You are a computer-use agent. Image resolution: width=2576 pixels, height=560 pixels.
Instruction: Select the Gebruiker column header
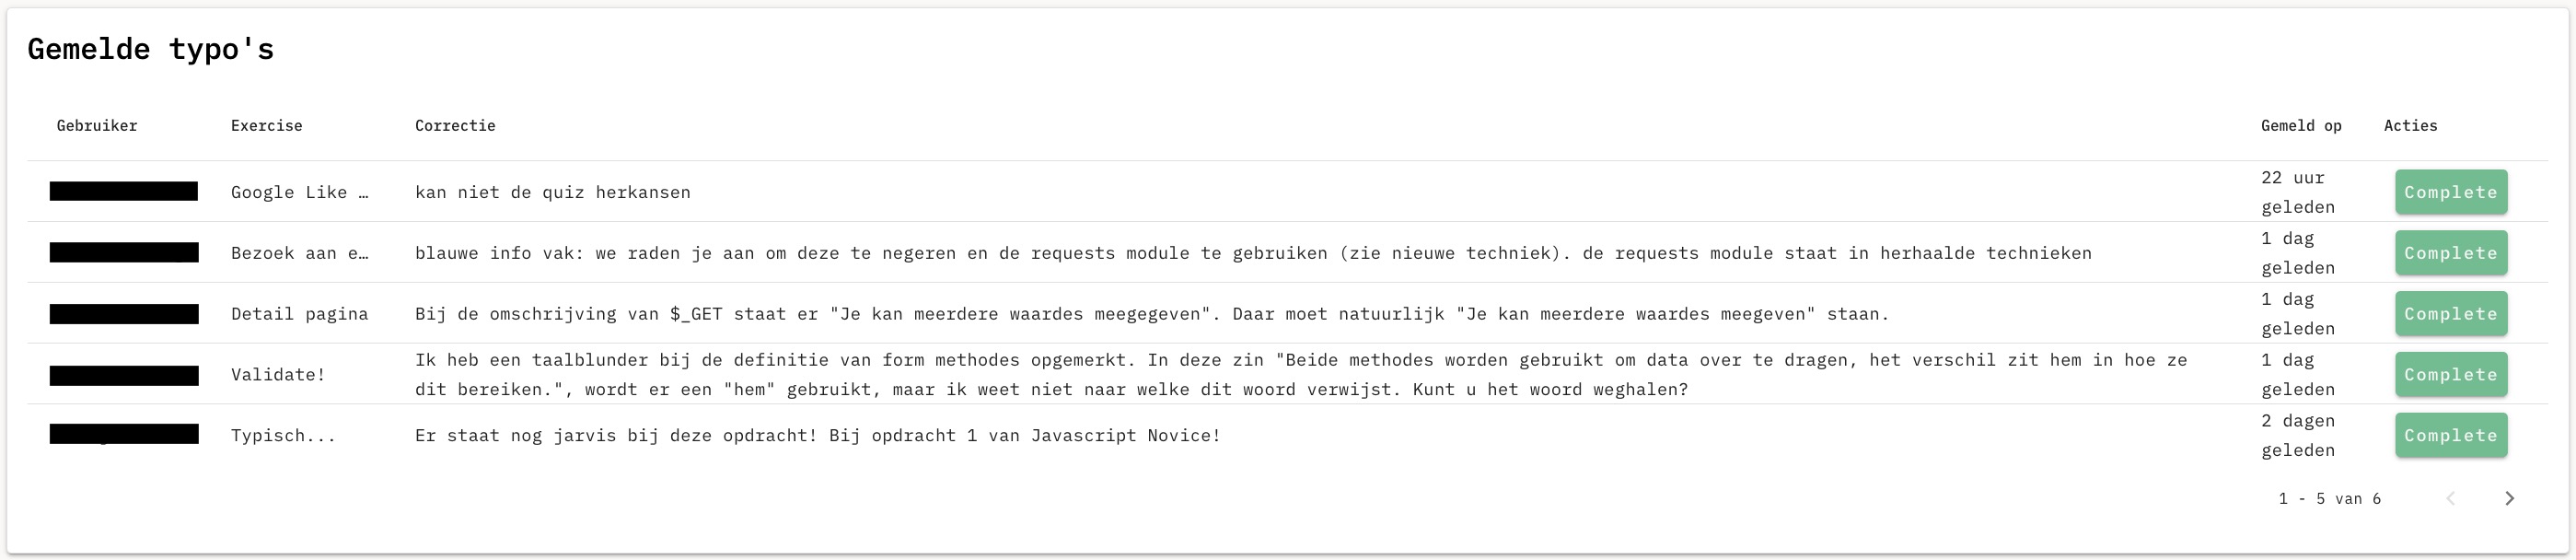pos(97,126)
